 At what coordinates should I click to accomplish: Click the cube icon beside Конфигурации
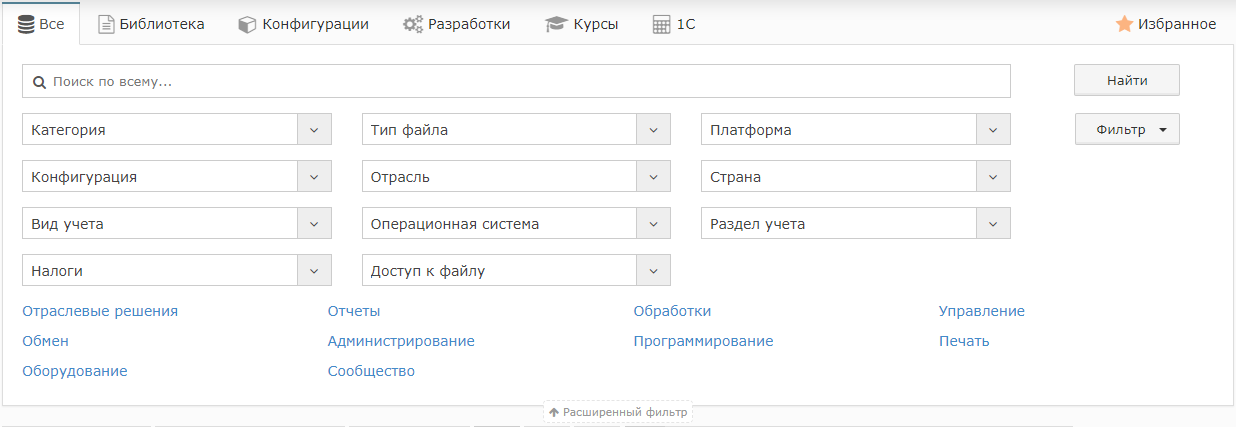[247, 24]
